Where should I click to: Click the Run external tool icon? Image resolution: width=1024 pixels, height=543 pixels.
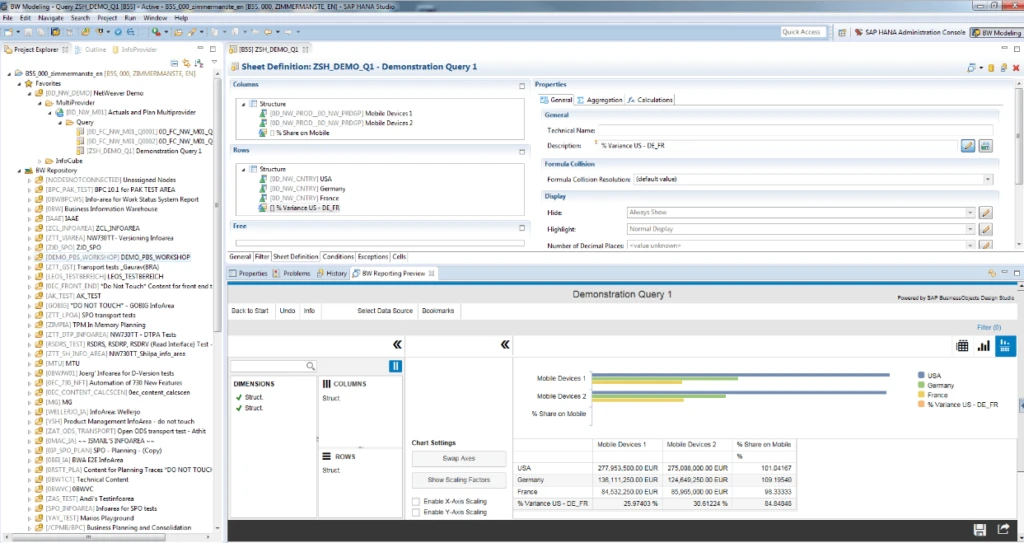click(x=155, y=31)
